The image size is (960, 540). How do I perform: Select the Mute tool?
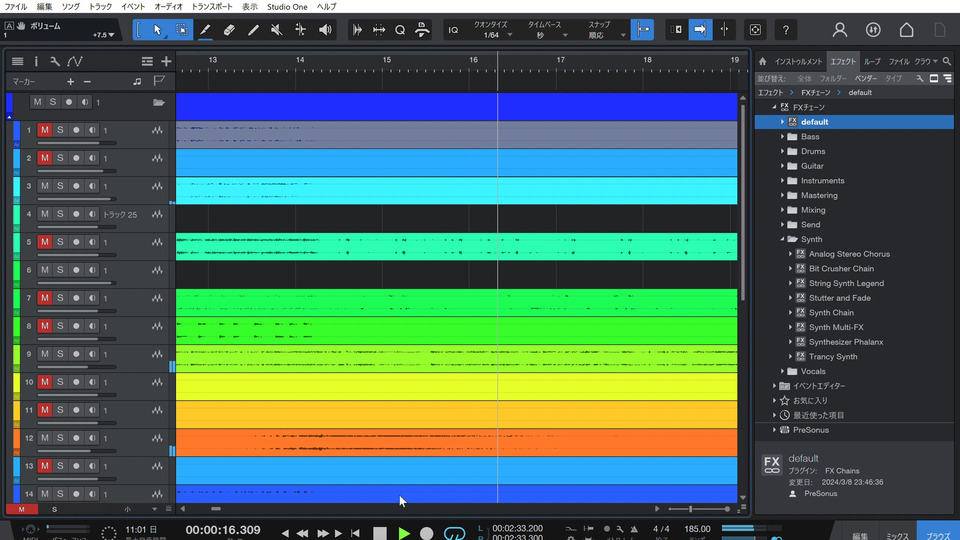tap(277, 30)
